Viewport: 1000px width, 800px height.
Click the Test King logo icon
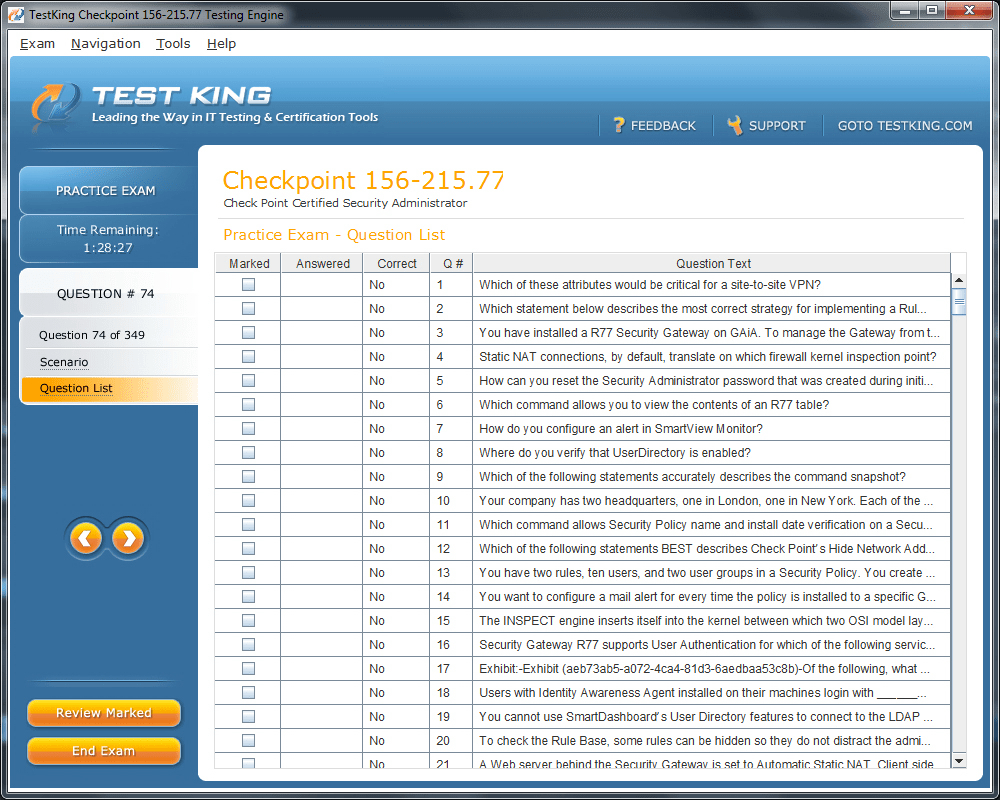(56, 103)
